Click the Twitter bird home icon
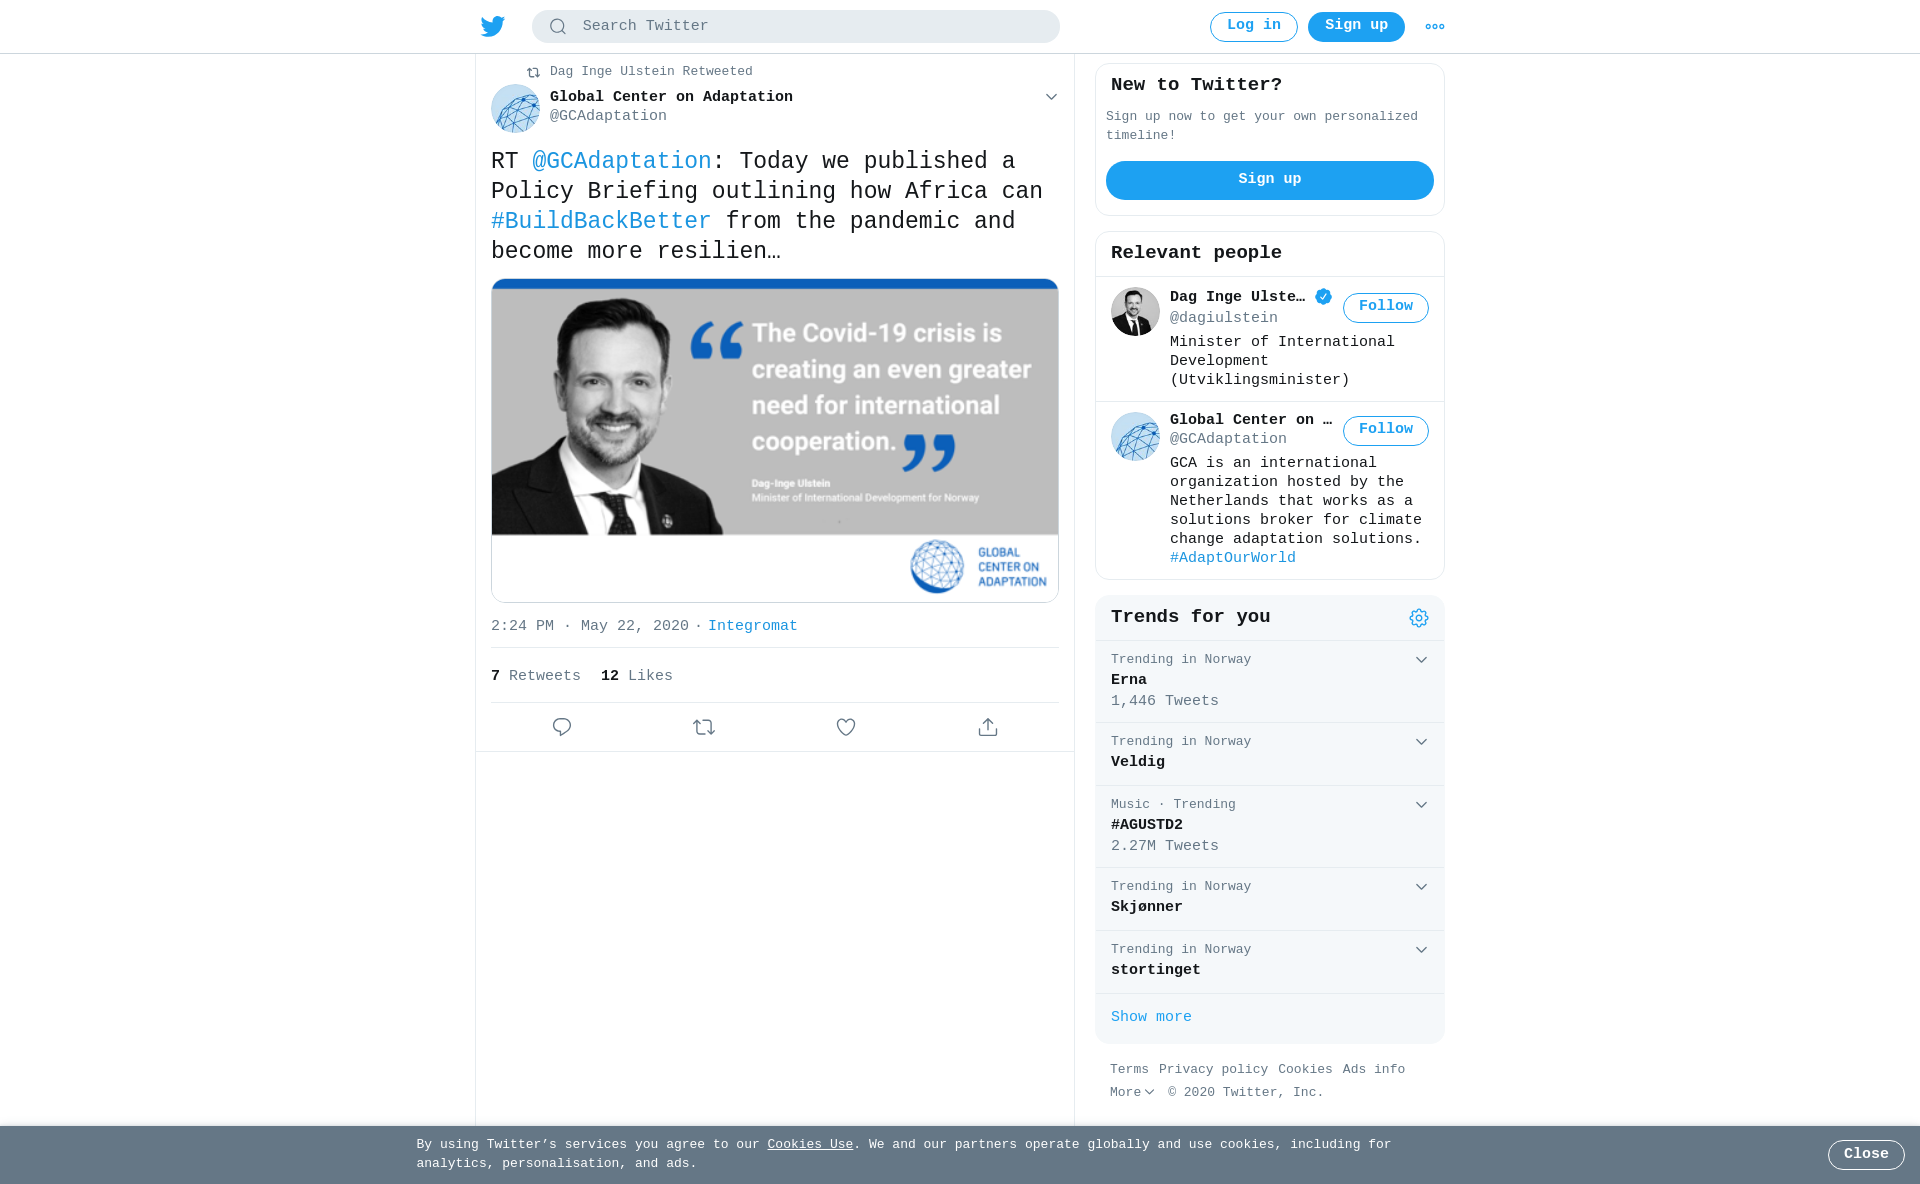The width and height of the screenshot is (1920, 1184). [x=492, y=26]
